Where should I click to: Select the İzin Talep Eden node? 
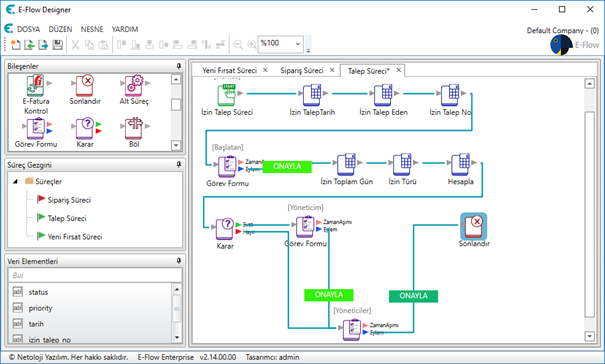pyautogui.click(x=383, y=95)
